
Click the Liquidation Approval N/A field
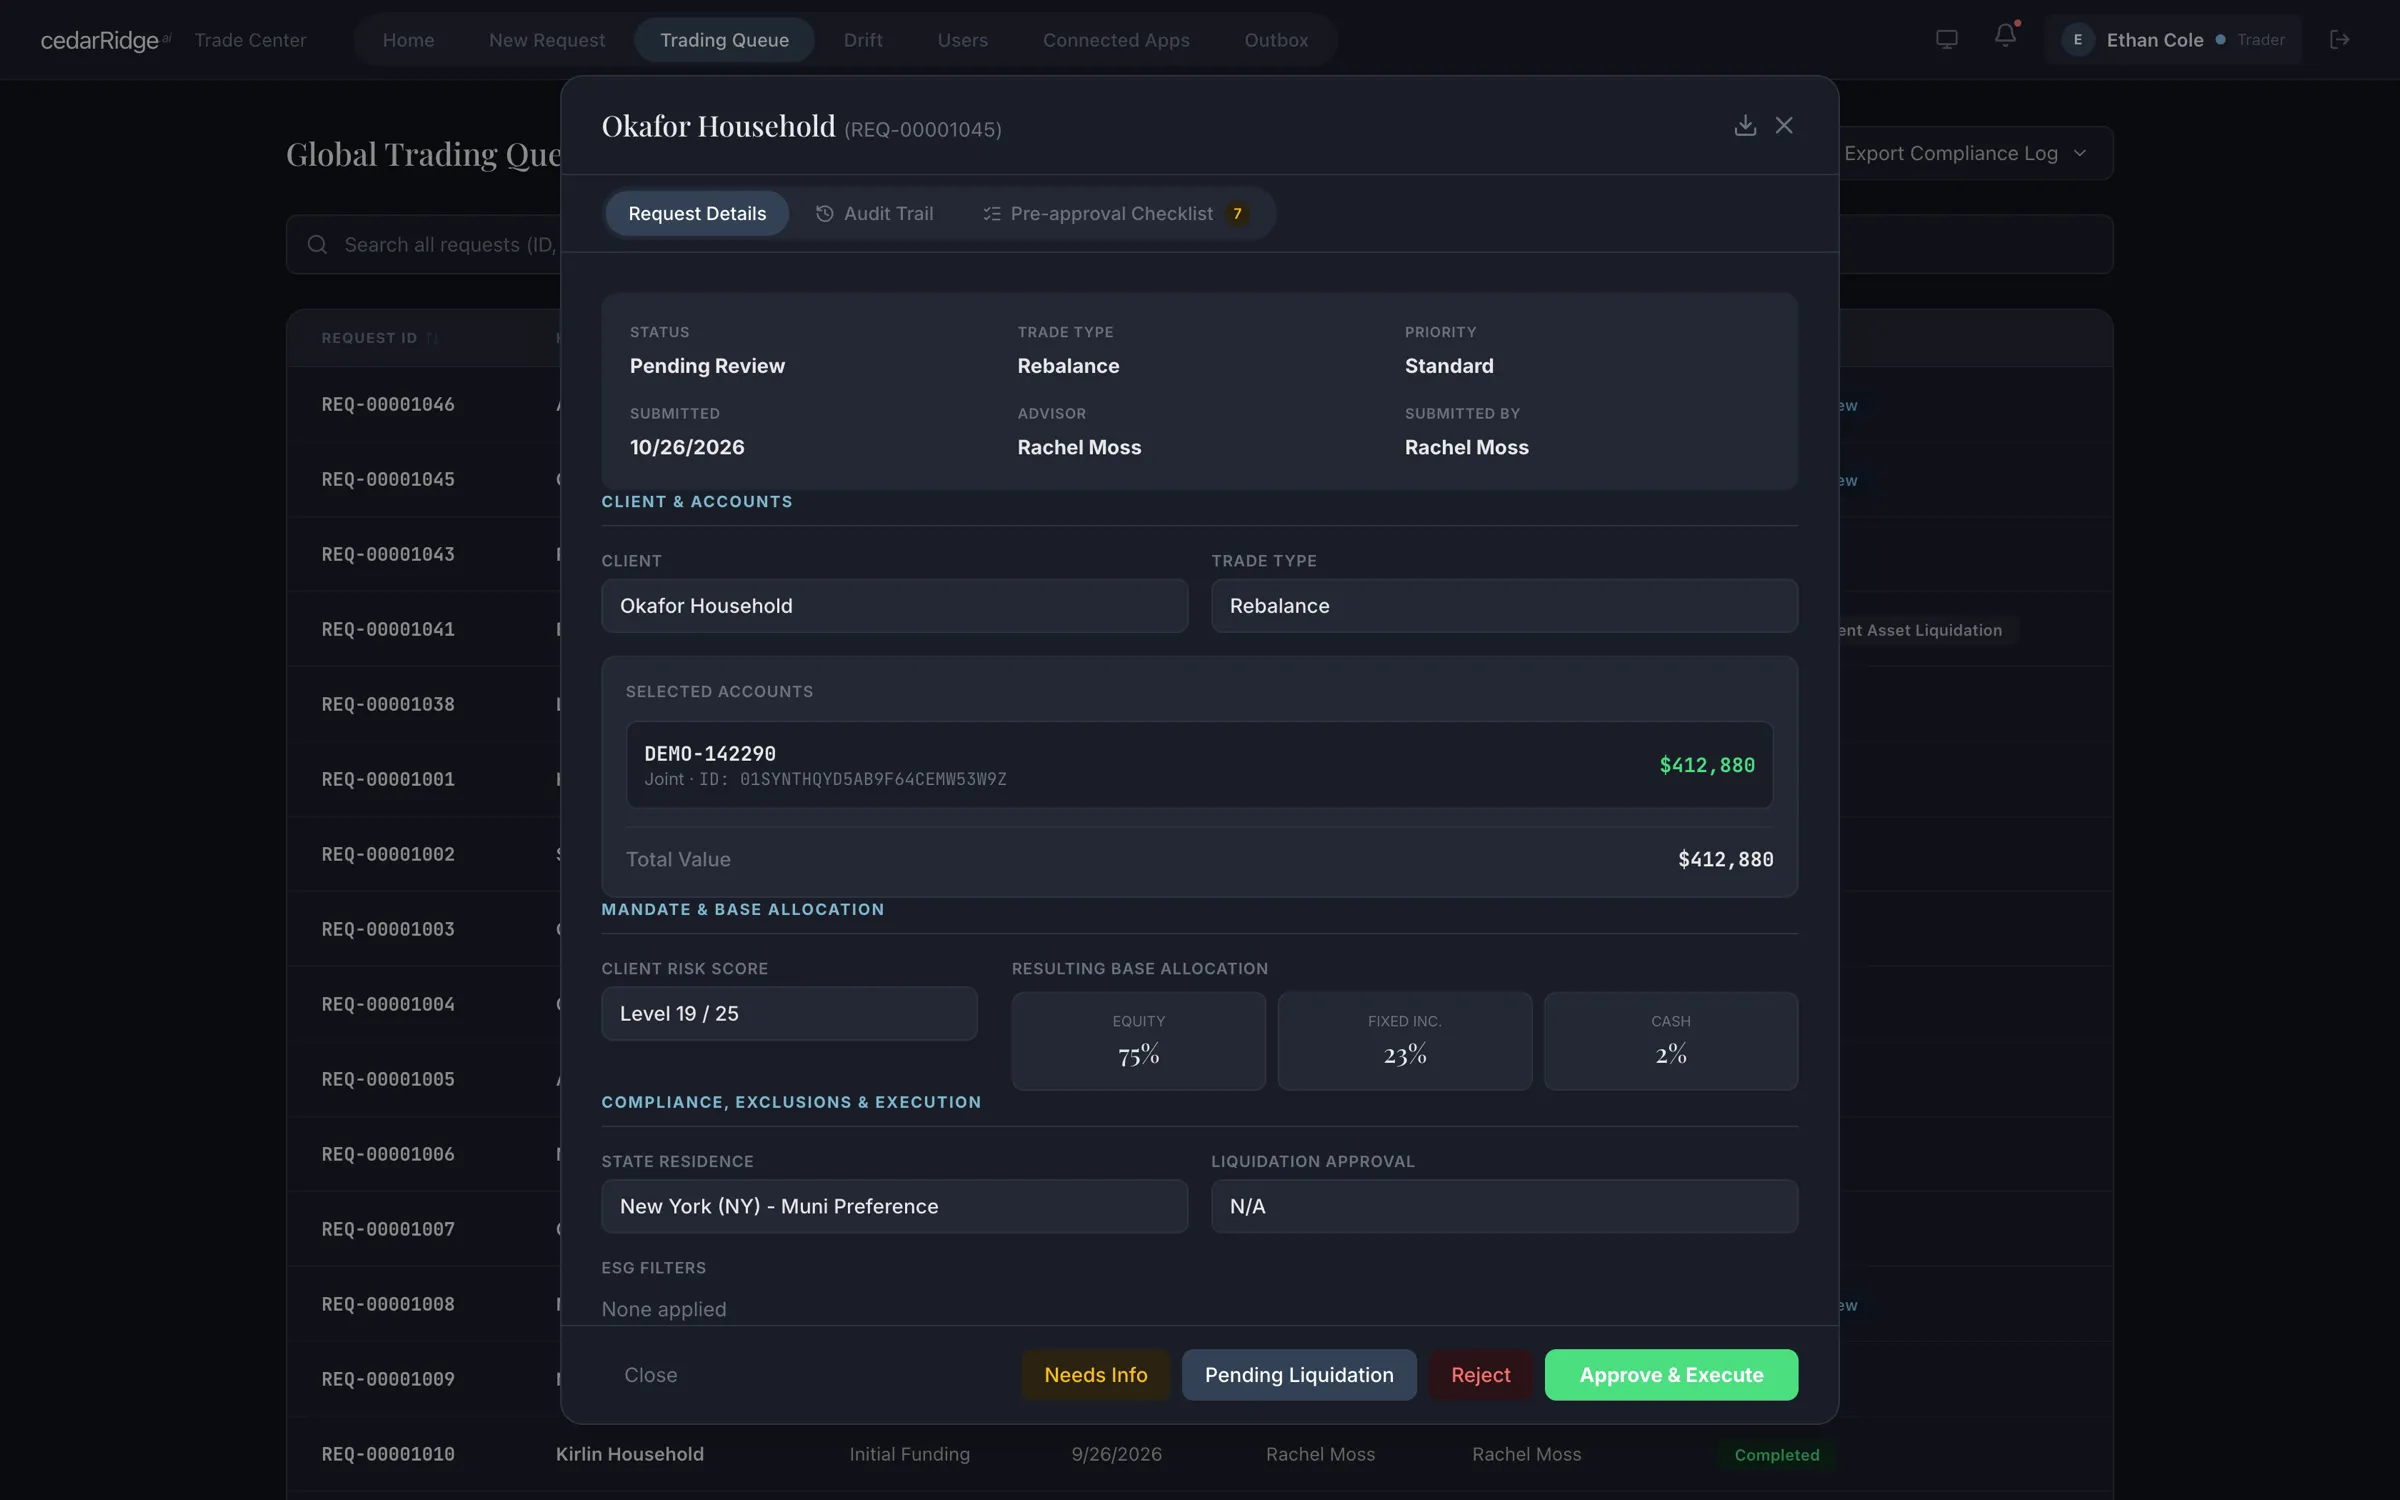1504,1205
